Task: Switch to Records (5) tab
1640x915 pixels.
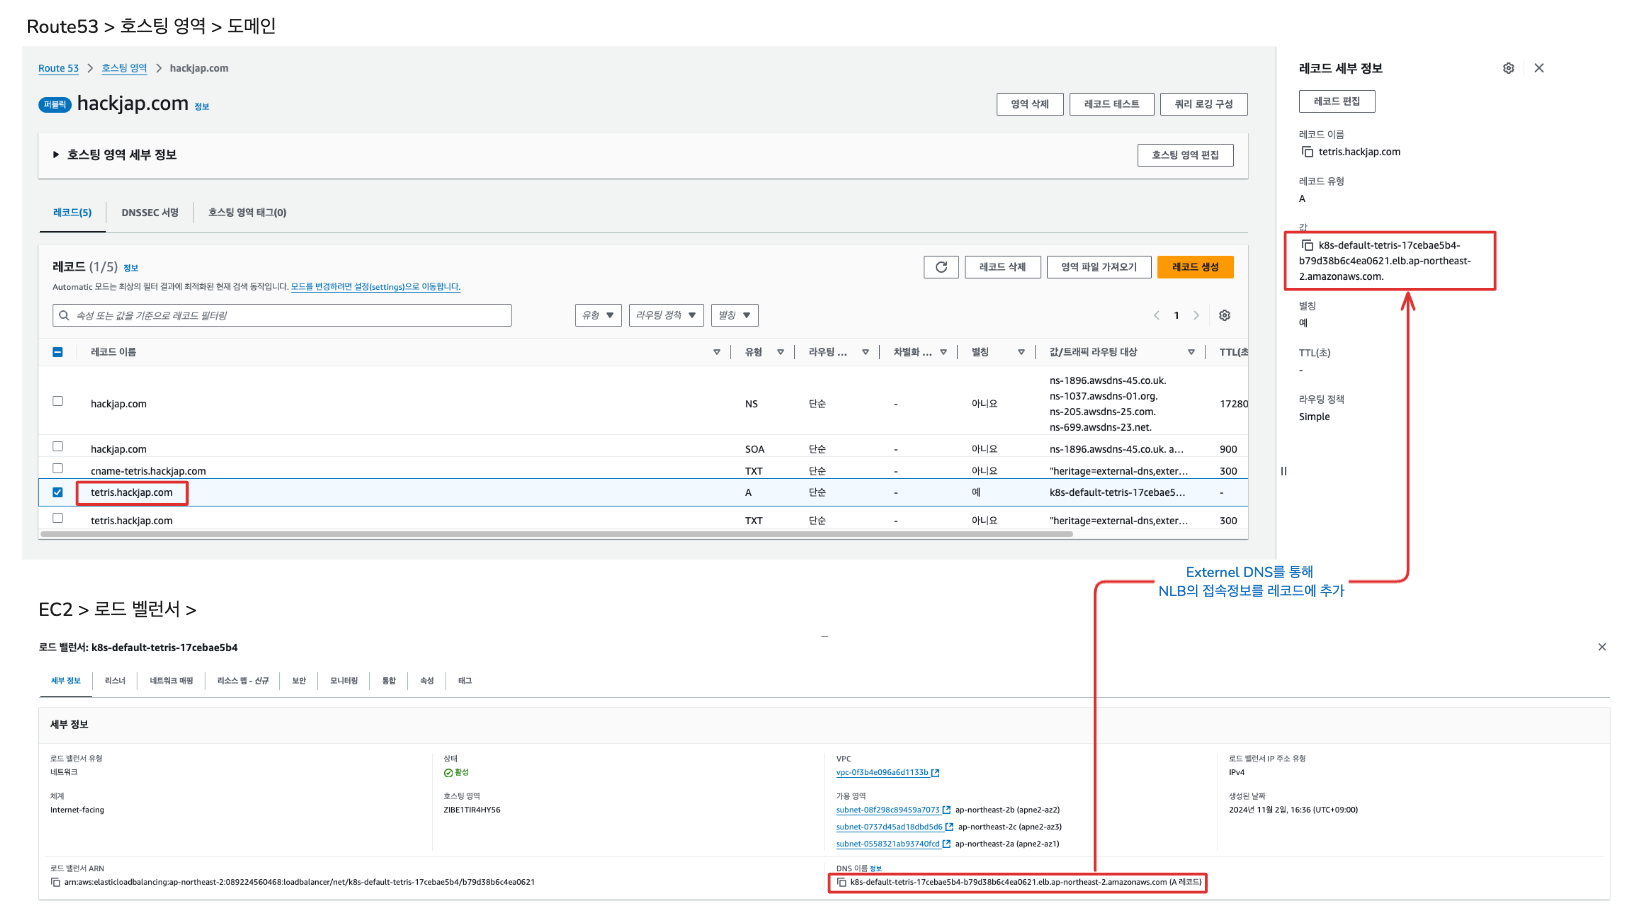Action: pyautogui.click(x=72, y=213)
